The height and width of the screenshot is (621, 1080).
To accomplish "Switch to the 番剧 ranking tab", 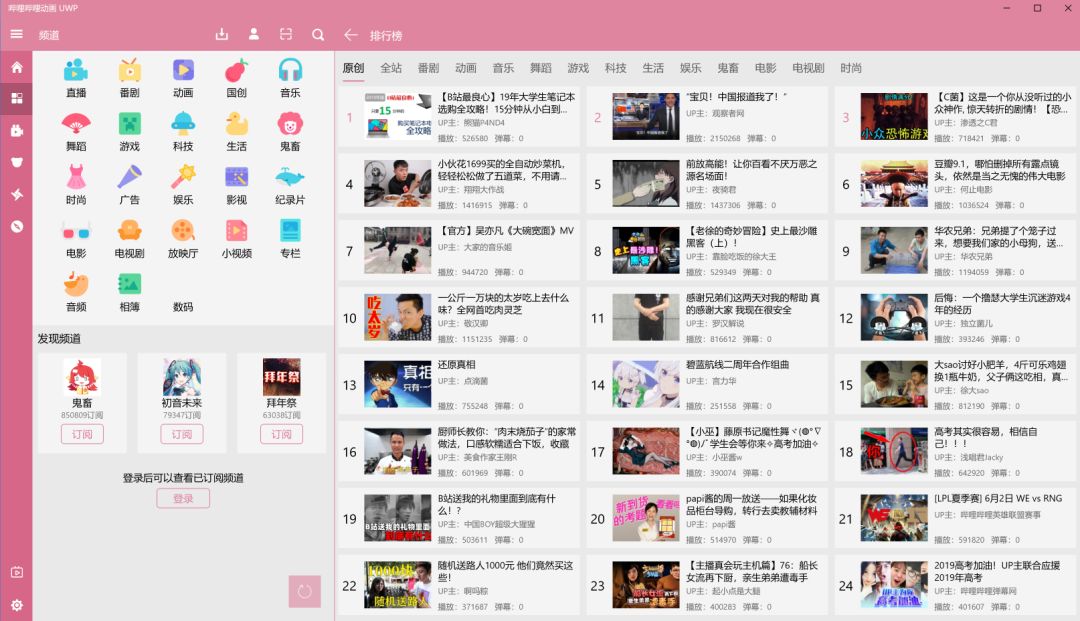I will 428,67.
